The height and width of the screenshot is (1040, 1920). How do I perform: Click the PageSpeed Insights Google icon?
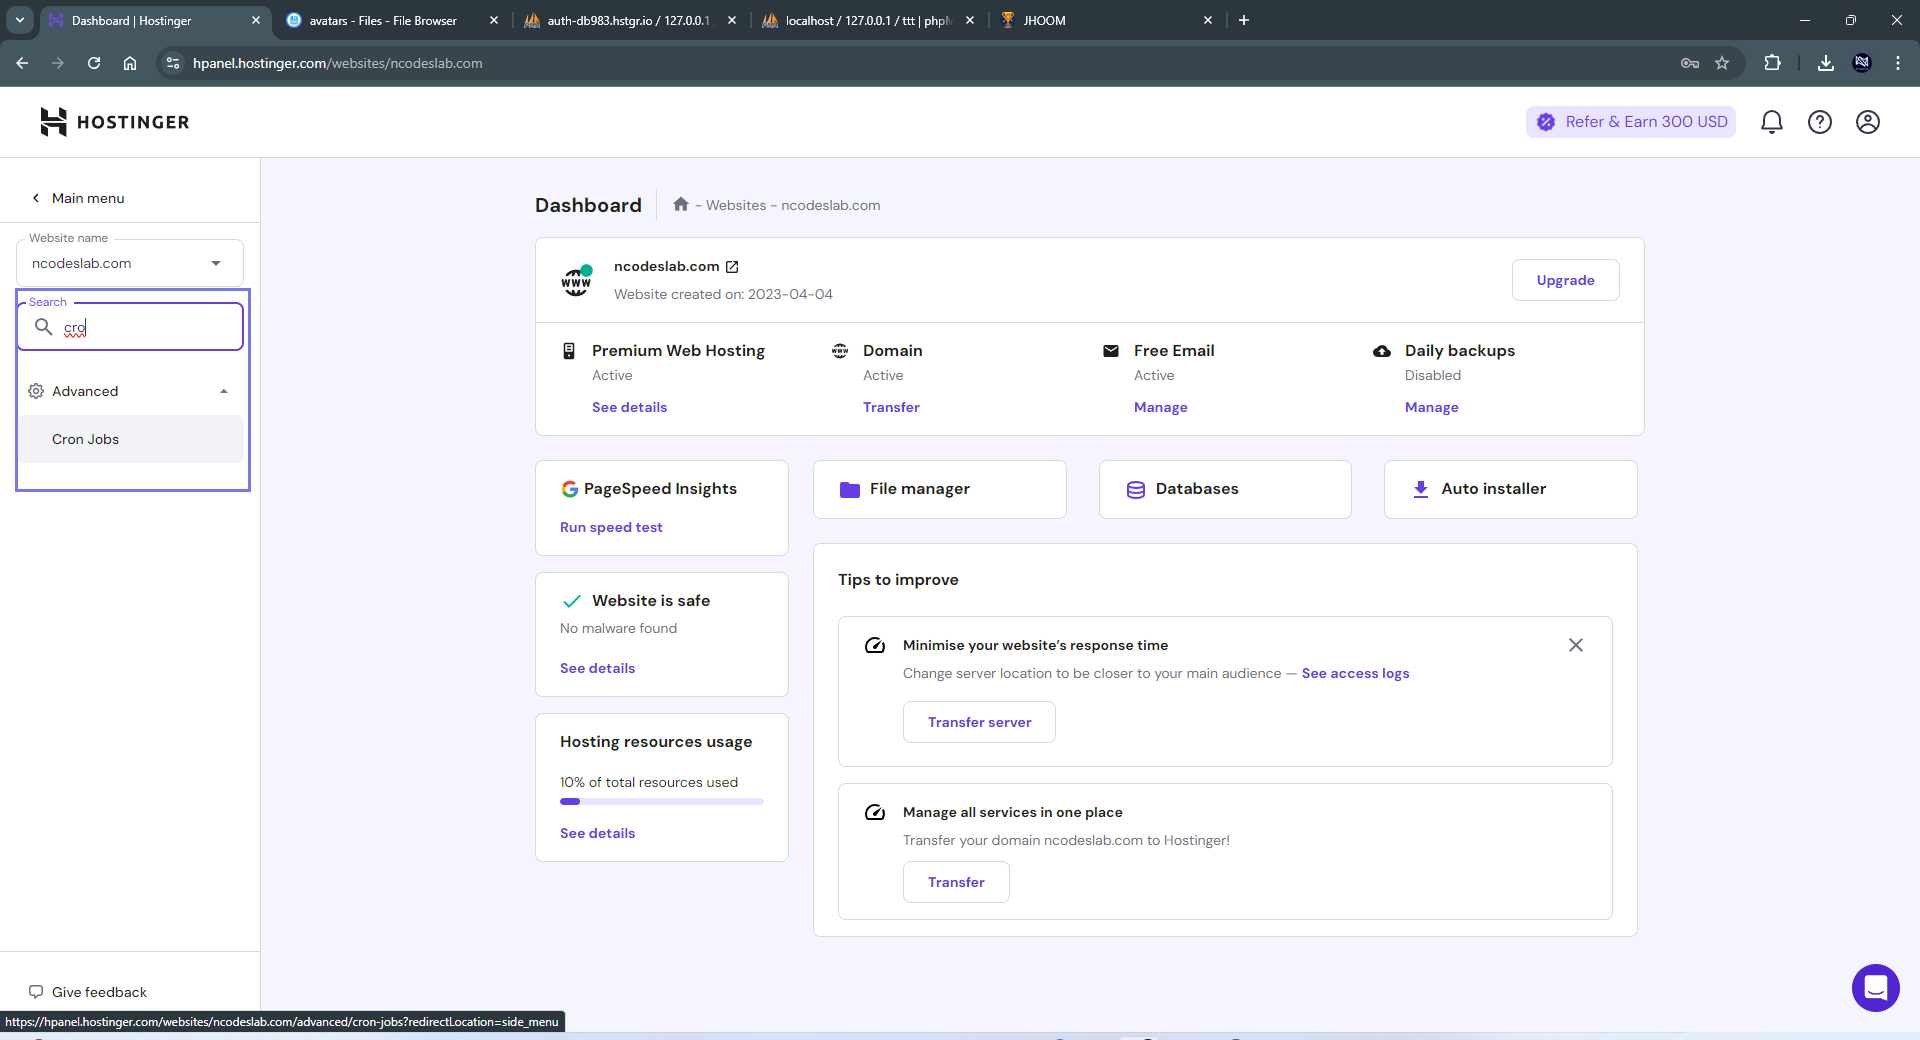pos(569,489)
